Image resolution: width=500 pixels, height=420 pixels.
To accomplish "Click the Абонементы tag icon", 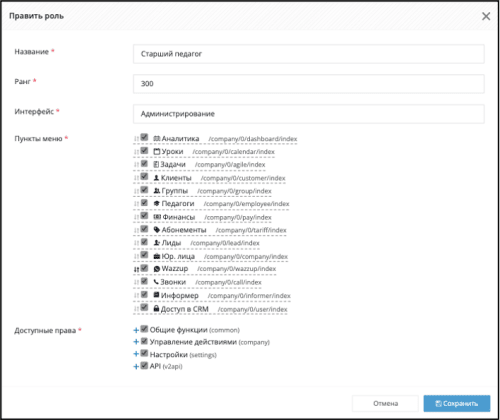I will [x=157, y=230].
